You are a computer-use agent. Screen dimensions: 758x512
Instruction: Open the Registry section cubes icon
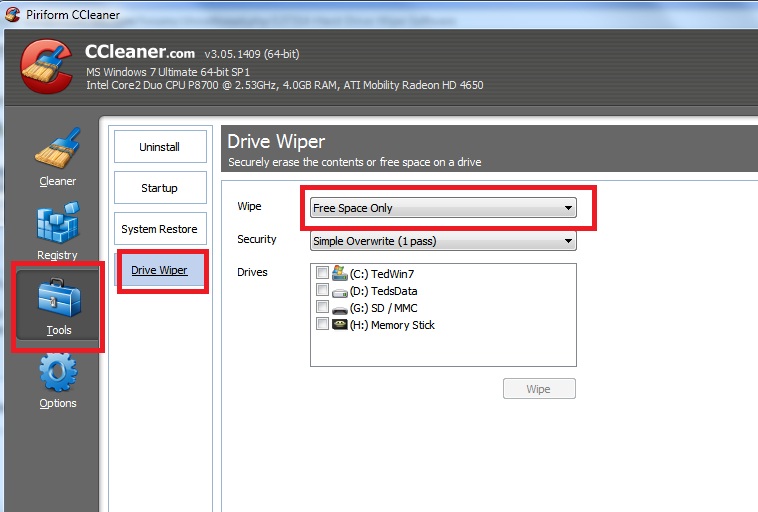click(57, 223)
